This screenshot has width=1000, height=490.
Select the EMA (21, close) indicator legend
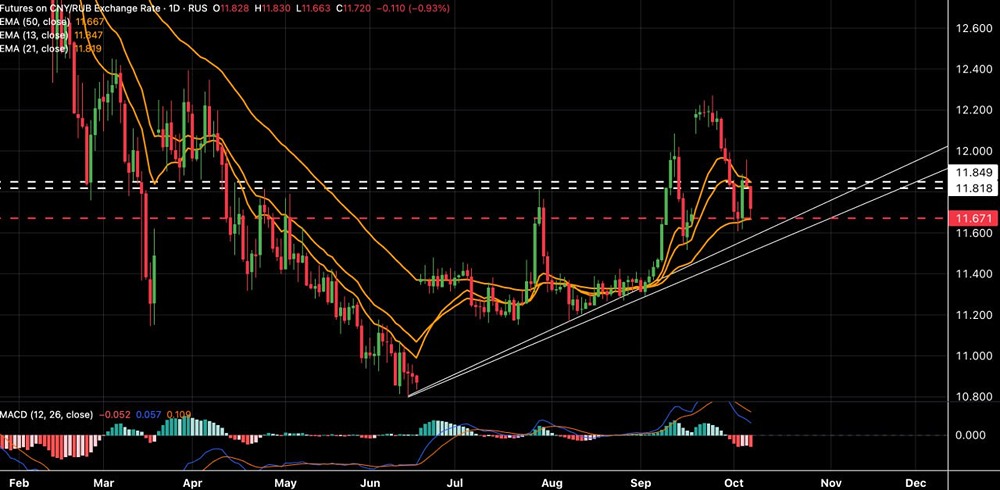pyautogui.click(x=34, y=49)
